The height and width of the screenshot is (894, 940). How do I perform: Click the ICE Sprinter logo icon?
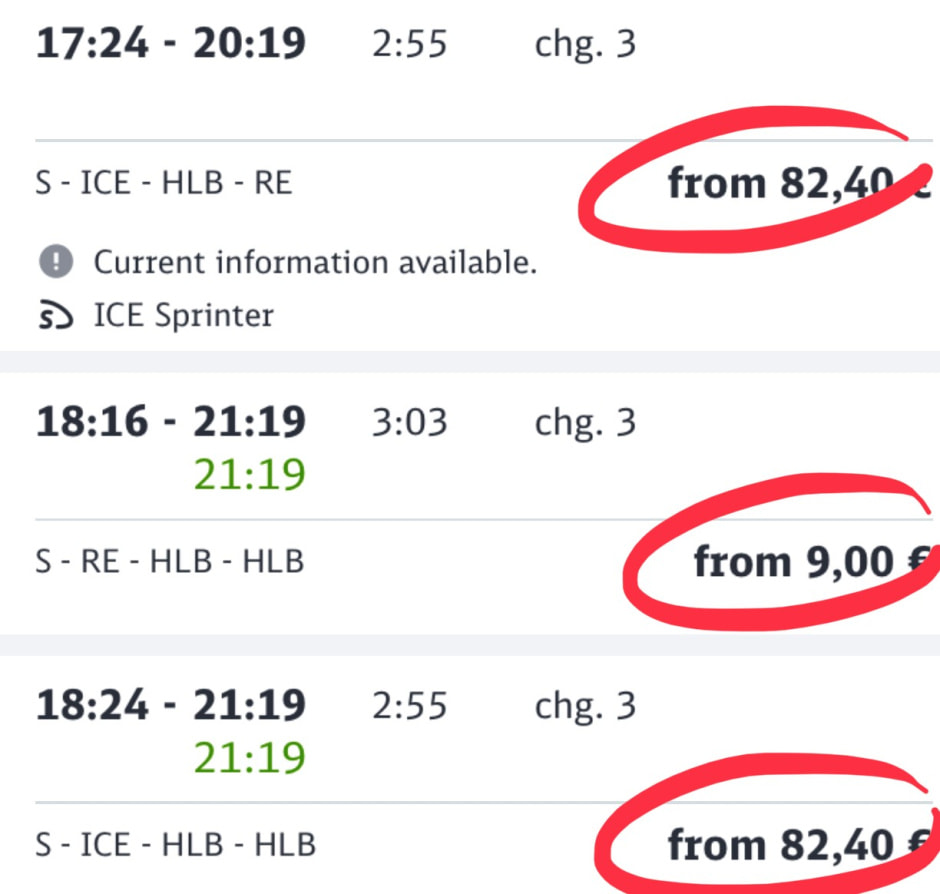(x=56, y=316)
